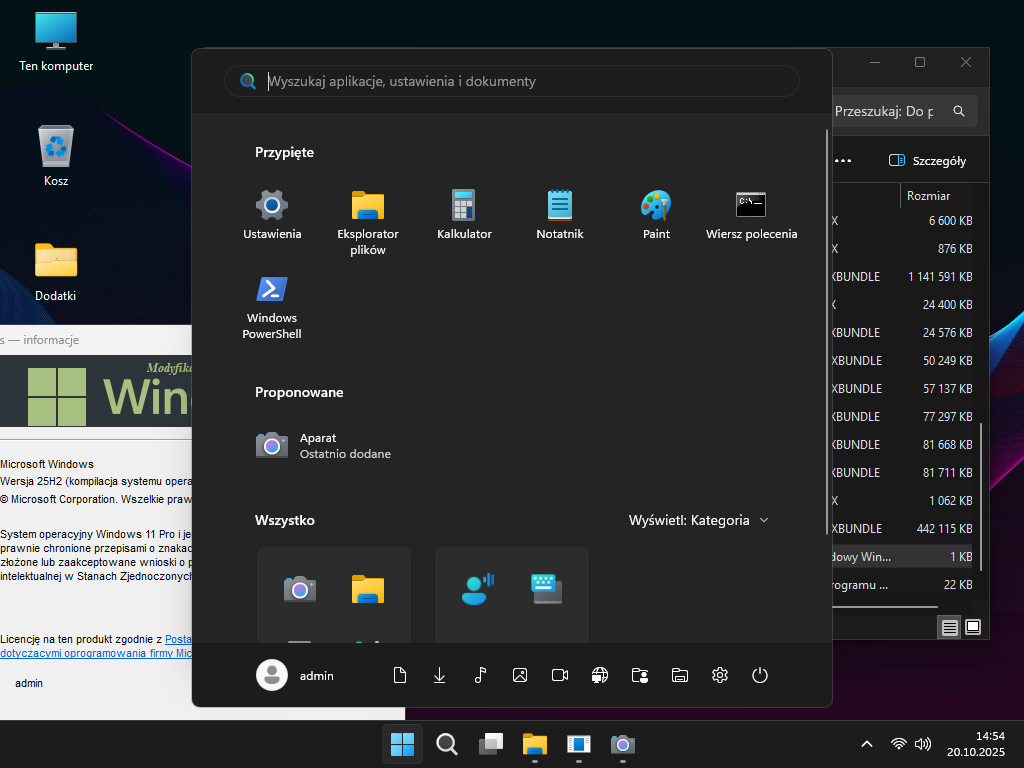
Task: Open Music folder shortcut icon
Action: (480, 675)
